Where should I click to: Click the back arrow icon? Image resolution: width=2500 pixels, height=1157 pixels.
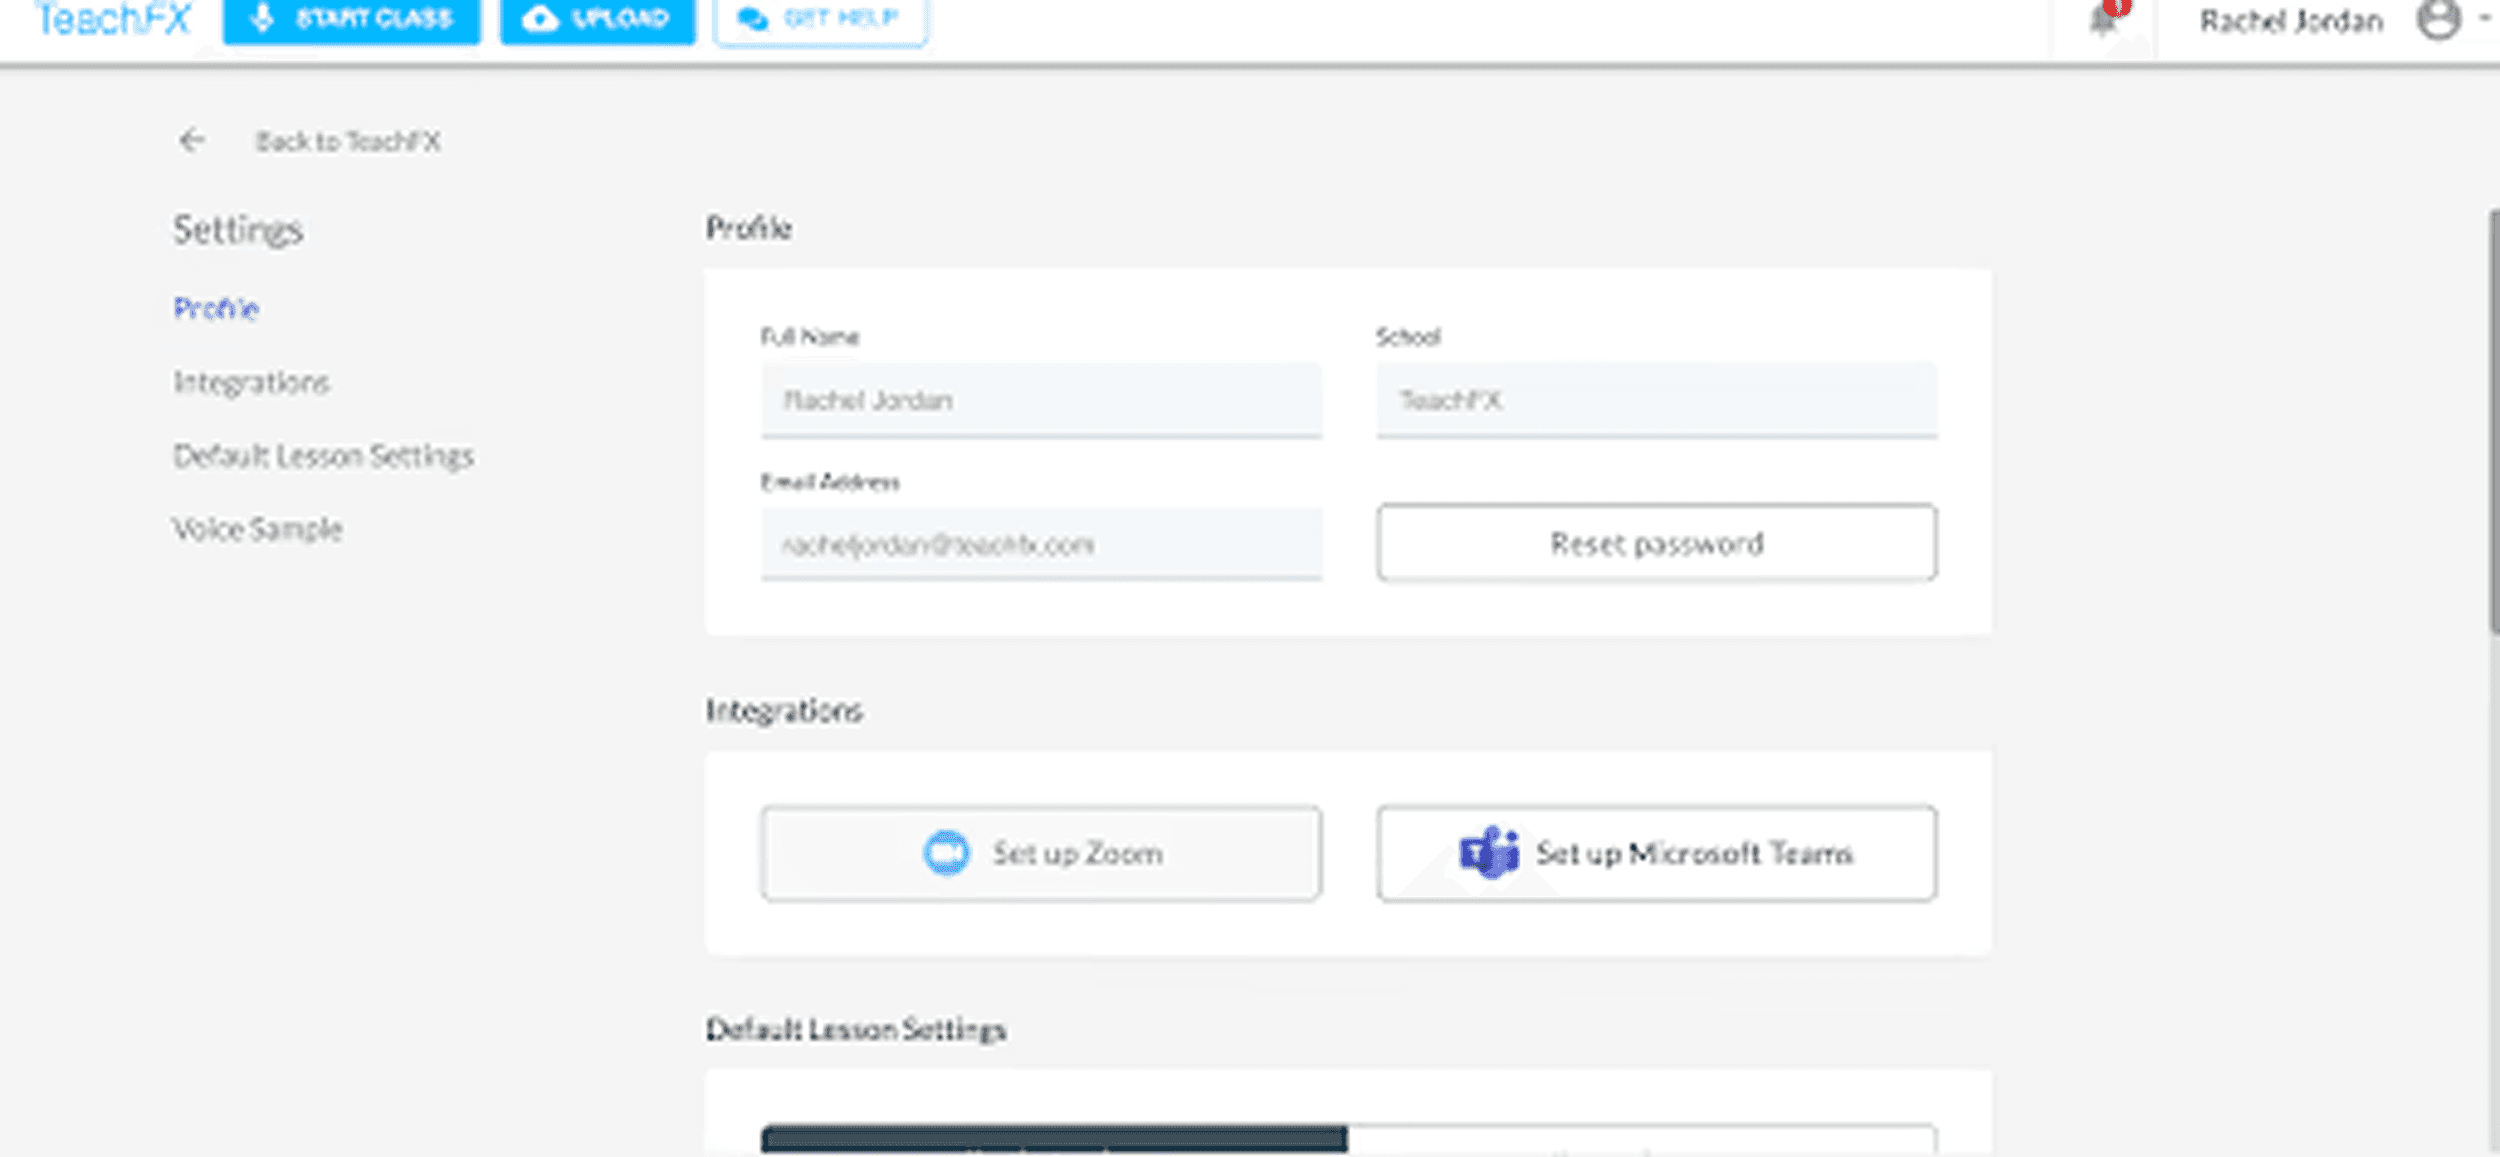pos(192,141)
